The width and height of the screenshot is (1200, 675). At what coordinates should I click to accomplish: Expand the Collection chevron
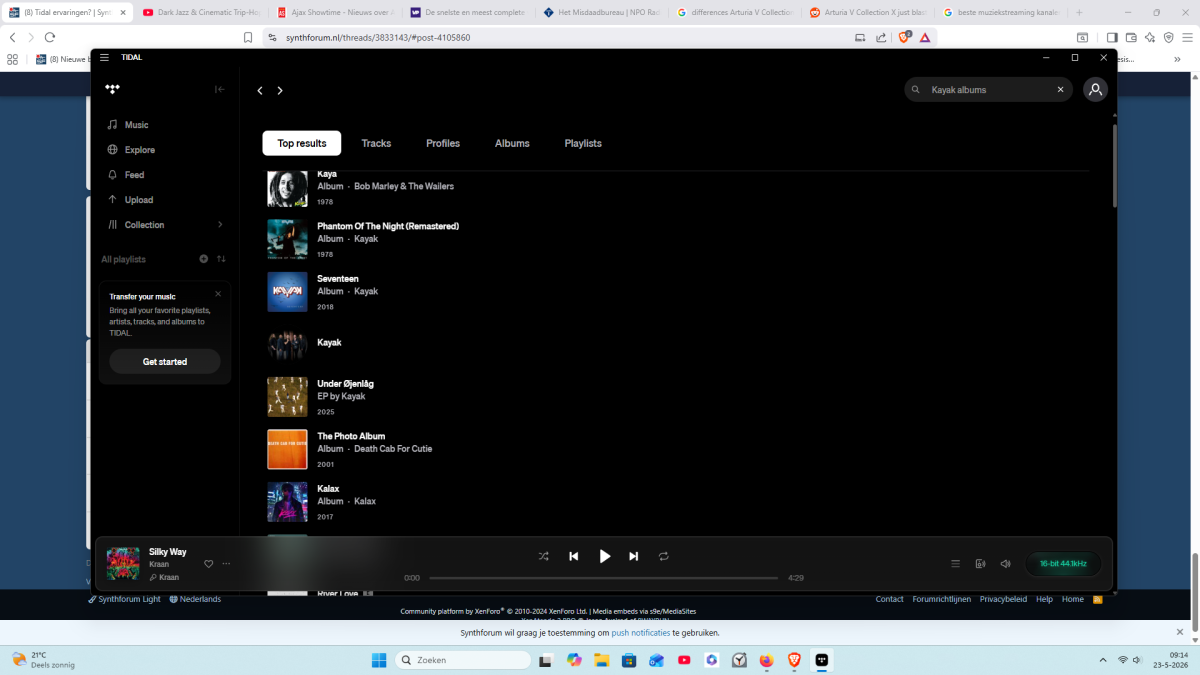click(x=220, y=225)
